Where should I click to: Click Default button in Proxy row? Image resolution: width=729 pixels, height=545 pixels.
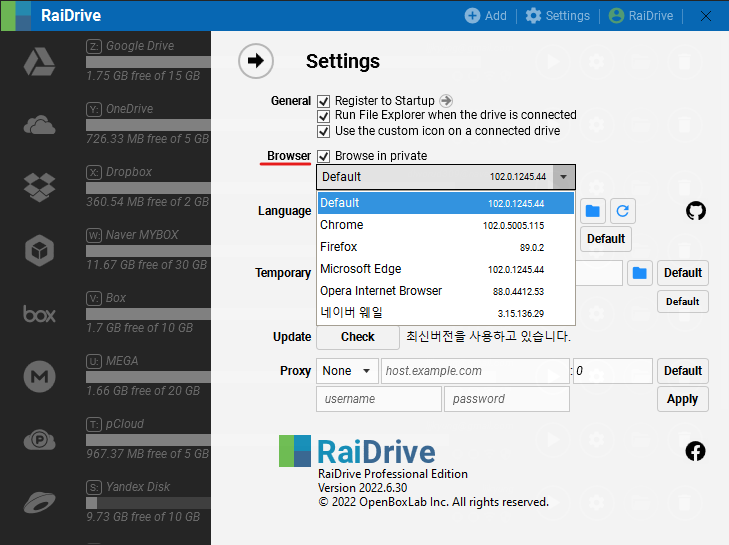(683, 371)
